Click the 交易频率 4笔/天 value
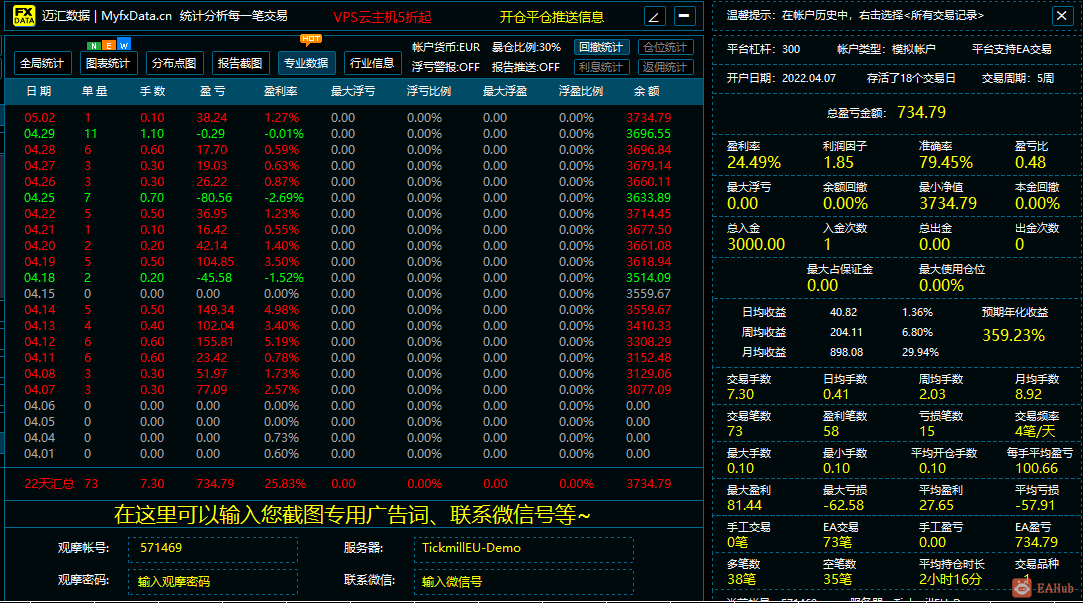Screen dimensions: 1083x603 click(1035, 432)
